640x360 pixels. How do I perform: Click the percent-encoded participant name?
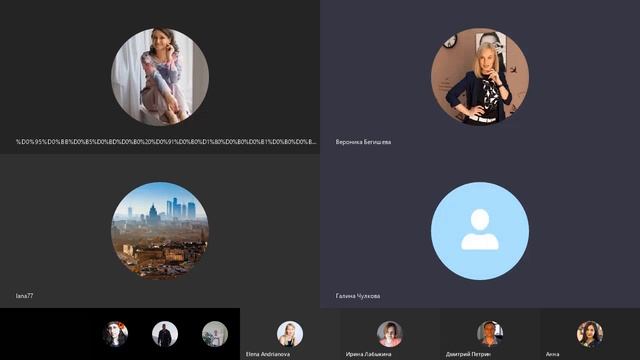click(166, 142)
